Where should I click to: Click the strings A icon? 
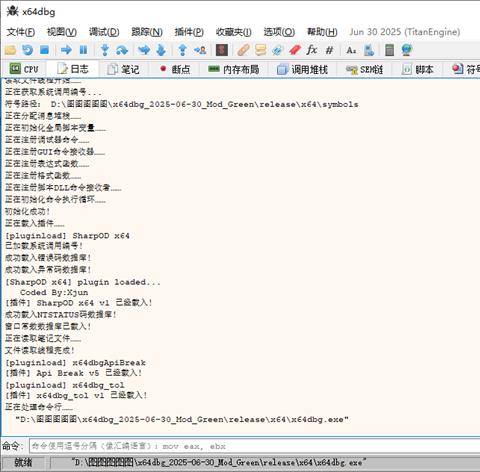351,50
